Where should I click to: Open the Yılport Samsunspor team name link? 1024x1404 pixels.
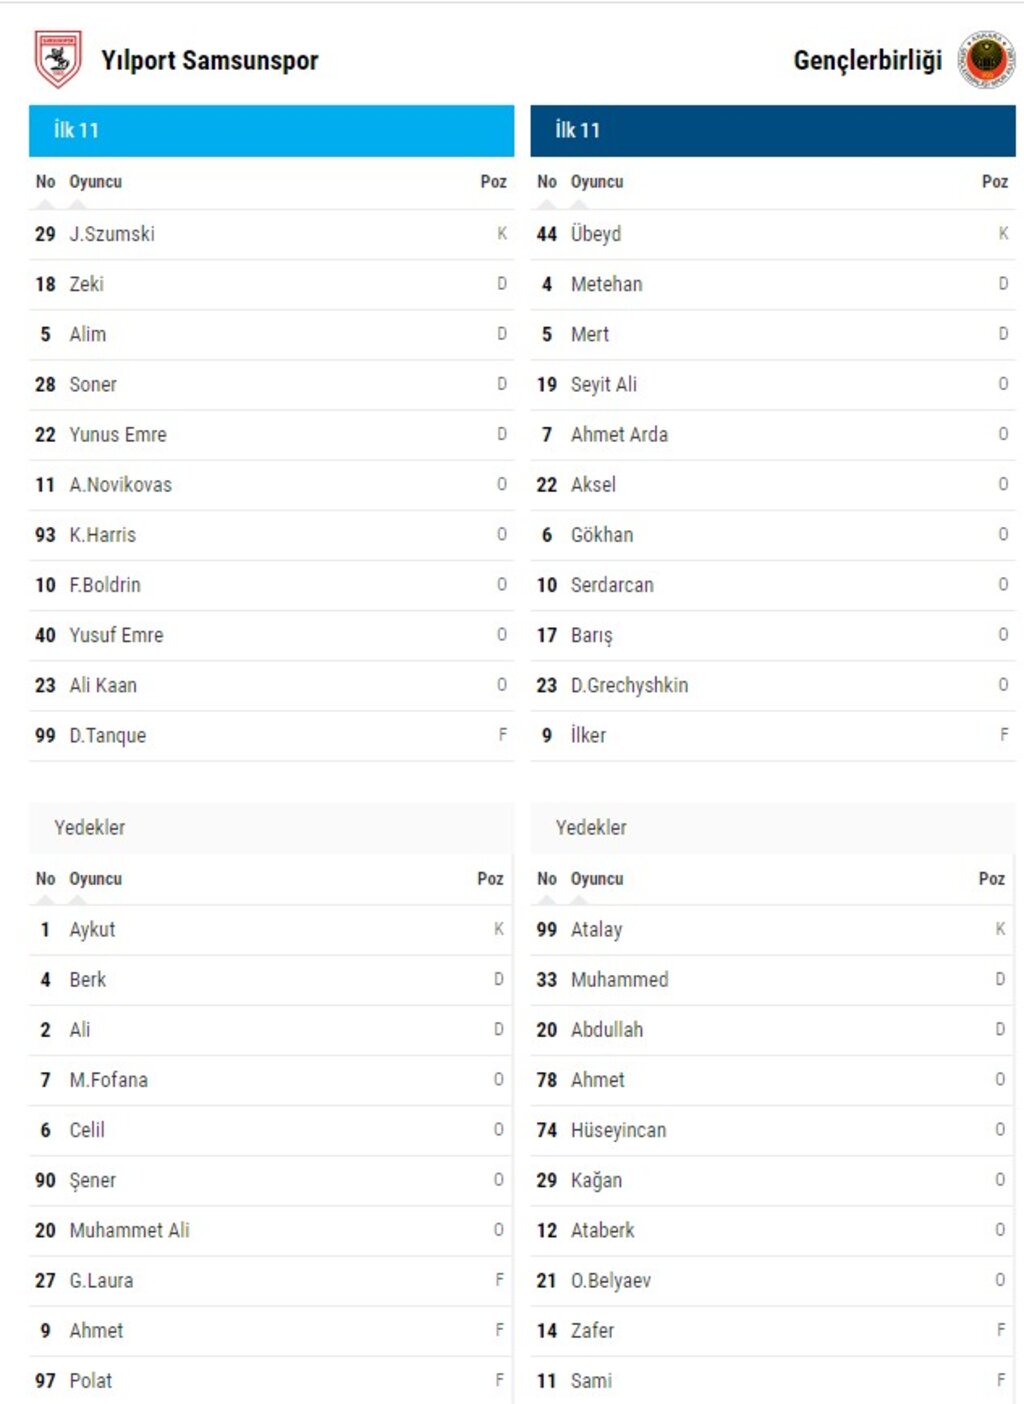209,60
